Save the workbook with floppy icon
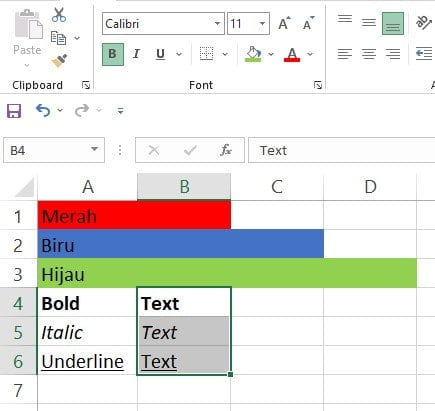 (14, 111)
